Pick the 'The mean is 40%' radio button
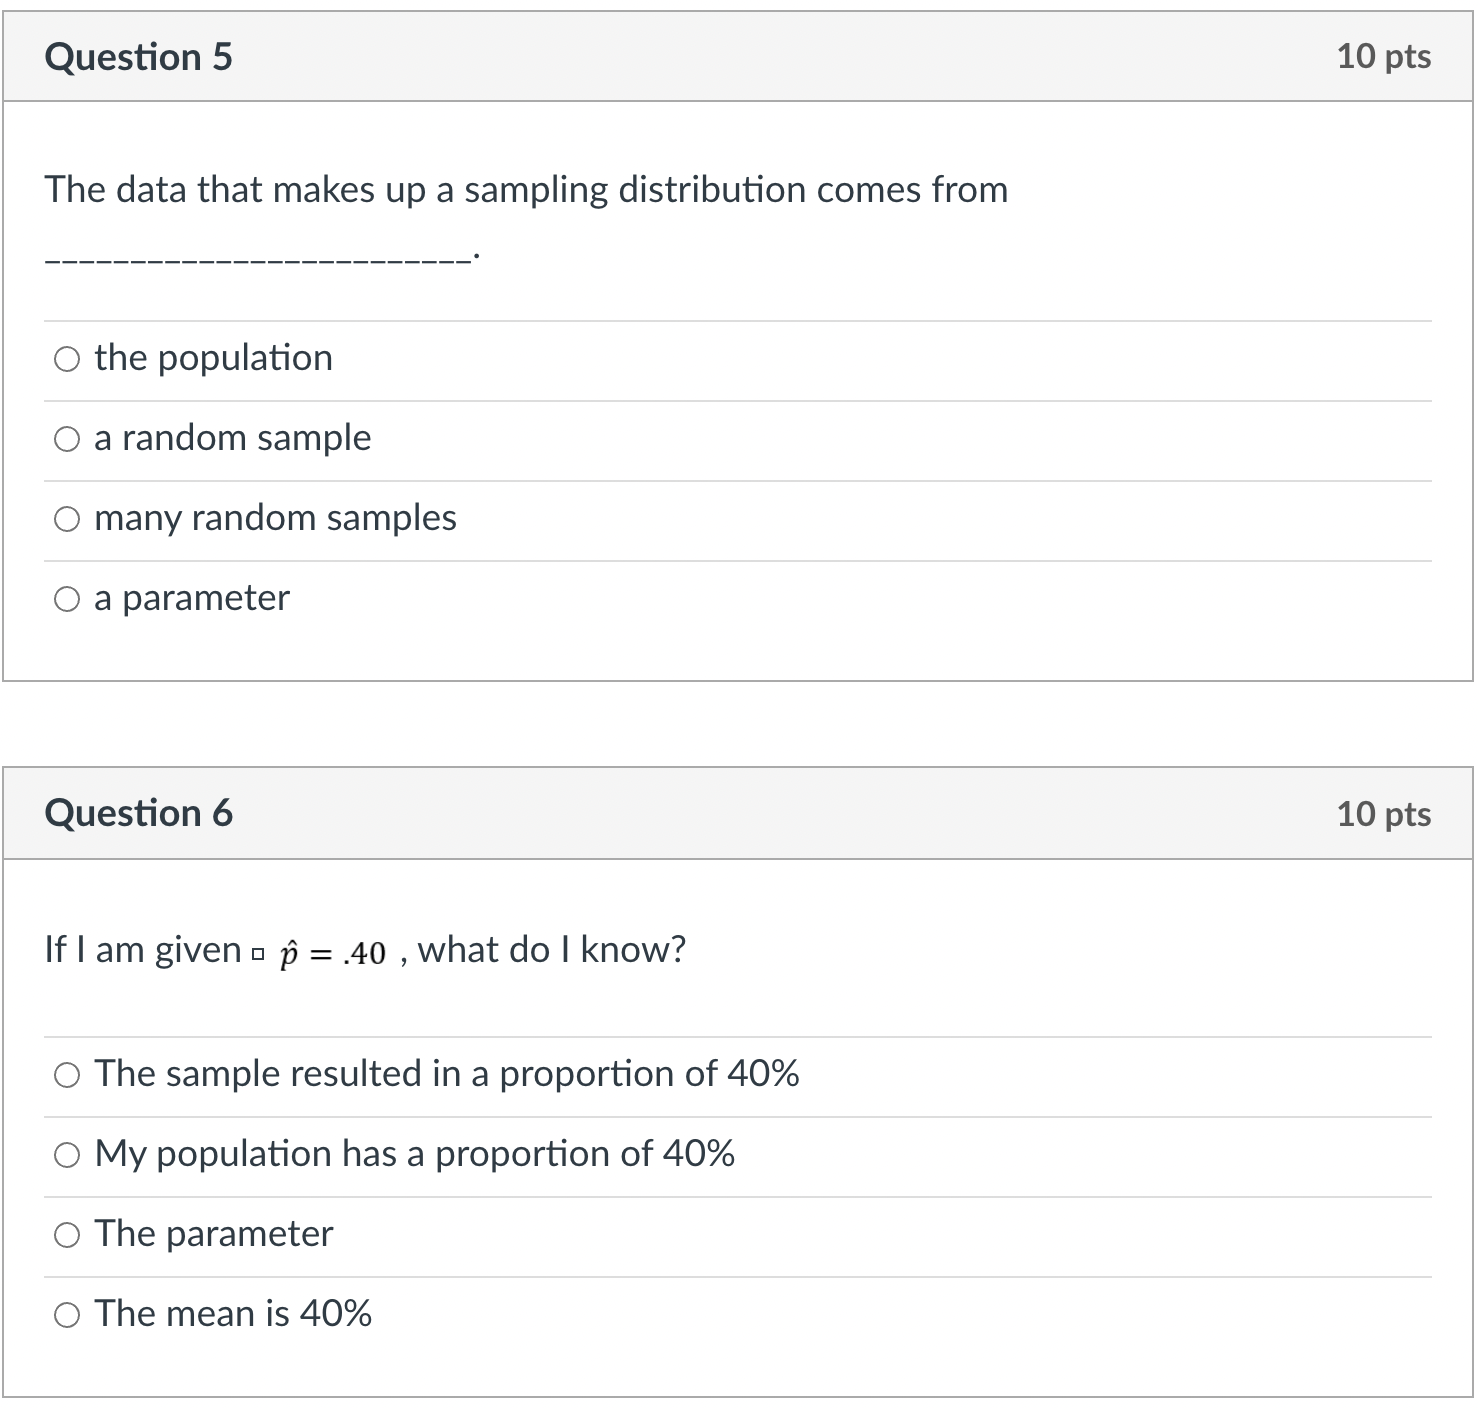1478x1408 pixels. point(67,1315)
